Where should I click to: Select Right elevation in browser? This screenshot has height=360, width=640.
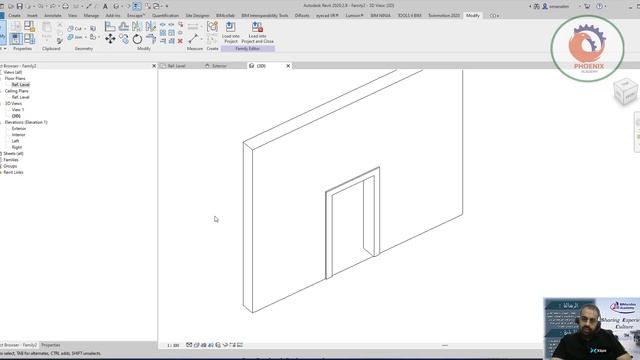(17, 147)
